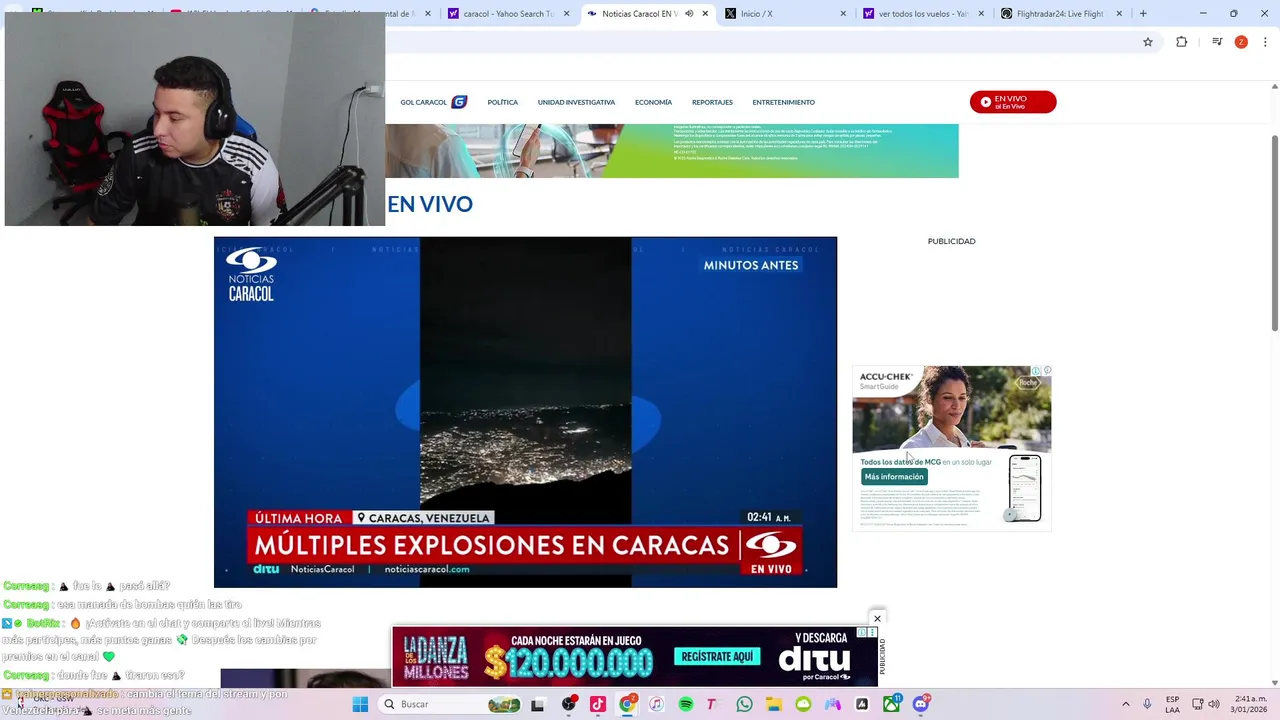
Task: Open the TikTok taskbar icon
Action: point(598,704)
